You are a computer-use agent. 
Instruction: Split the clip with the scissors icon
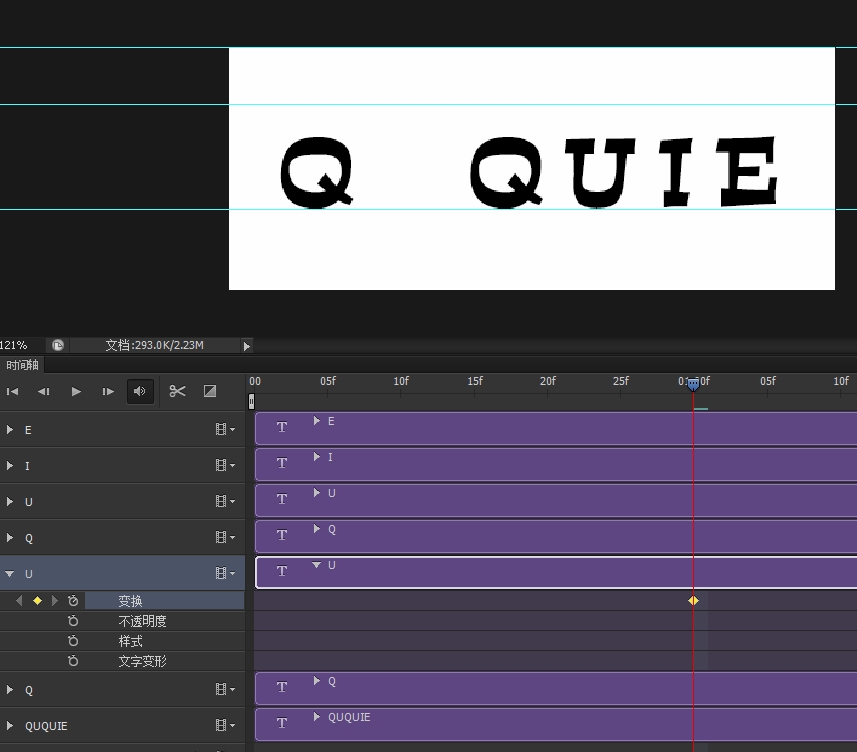coord(177,391)
